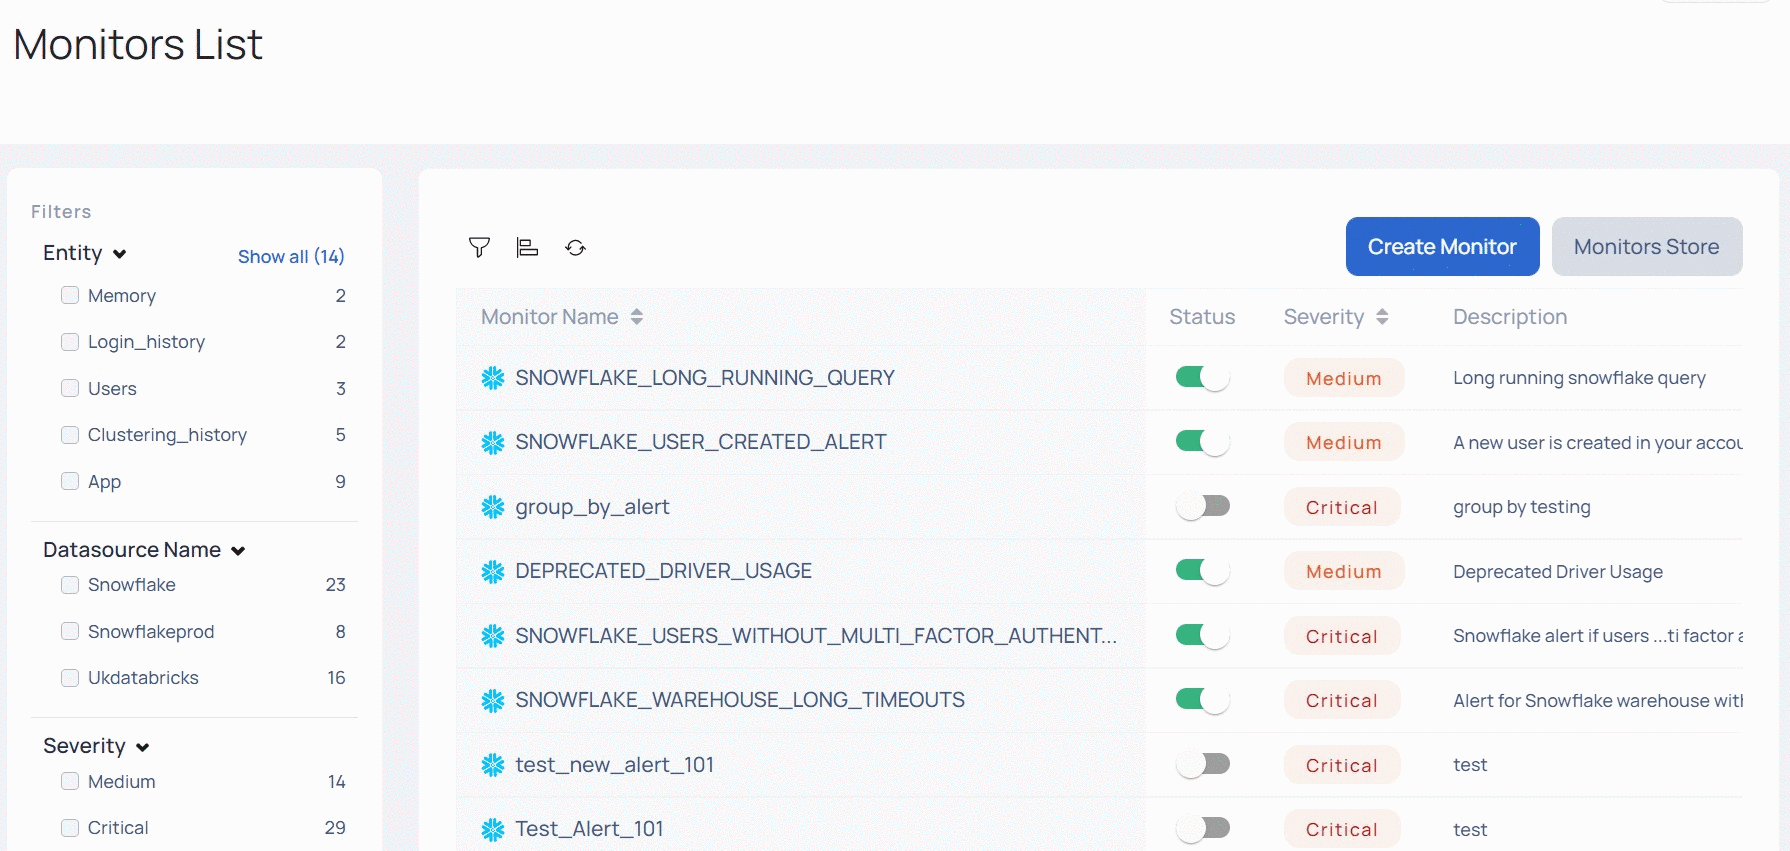The height and width of the screenshot is (851, 1790).
Task: Click the Description column header
Action: 1510,317
